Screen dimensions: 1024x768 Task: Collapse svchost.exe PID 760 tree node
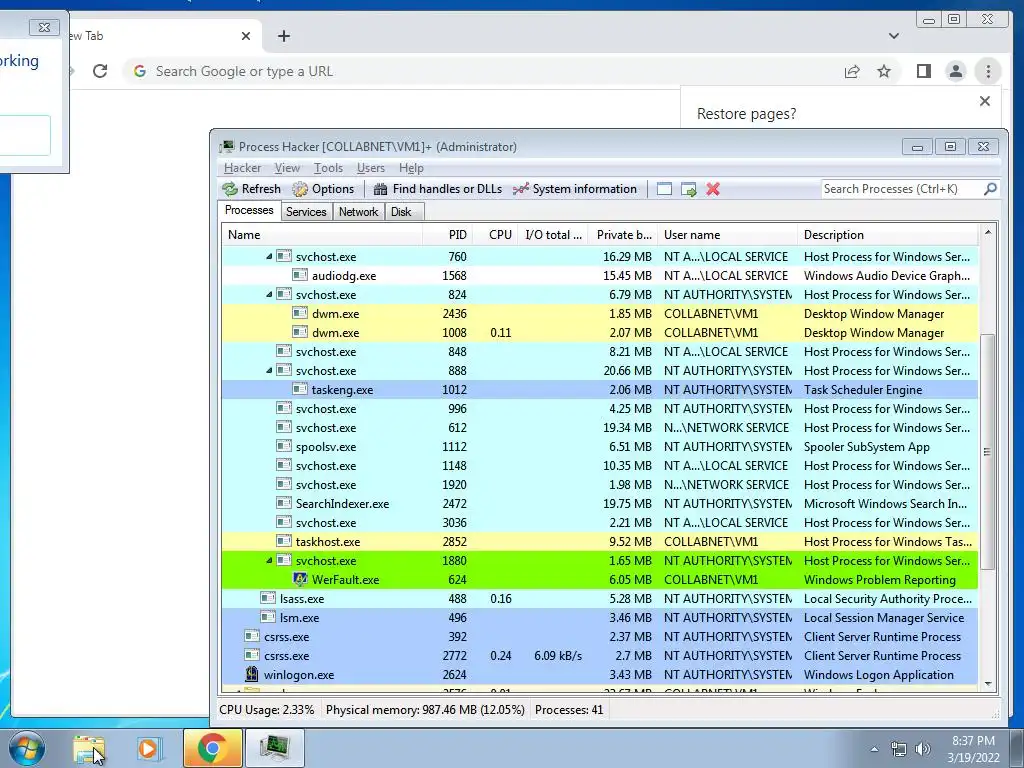[x=268, y=257]
